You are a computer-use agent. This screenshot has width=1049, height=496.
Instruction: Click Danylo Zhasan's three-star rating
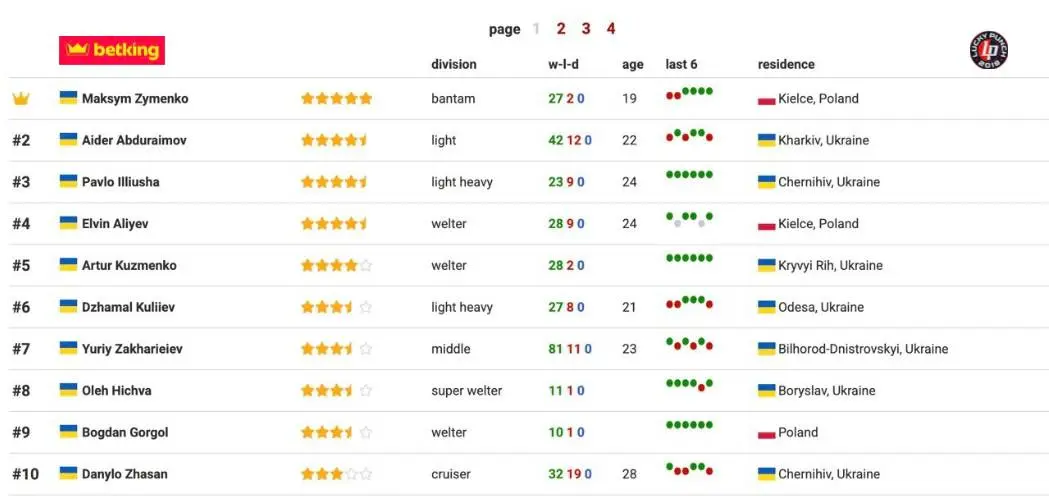336,474
